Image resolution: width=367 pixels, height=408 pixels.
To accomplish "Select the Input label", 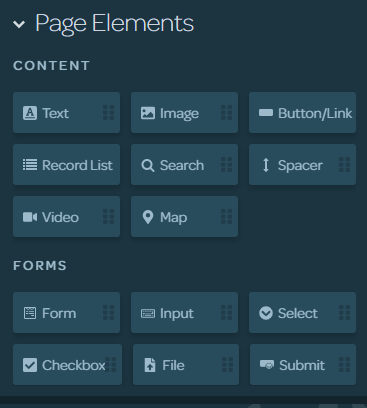I will click(177, 314).
